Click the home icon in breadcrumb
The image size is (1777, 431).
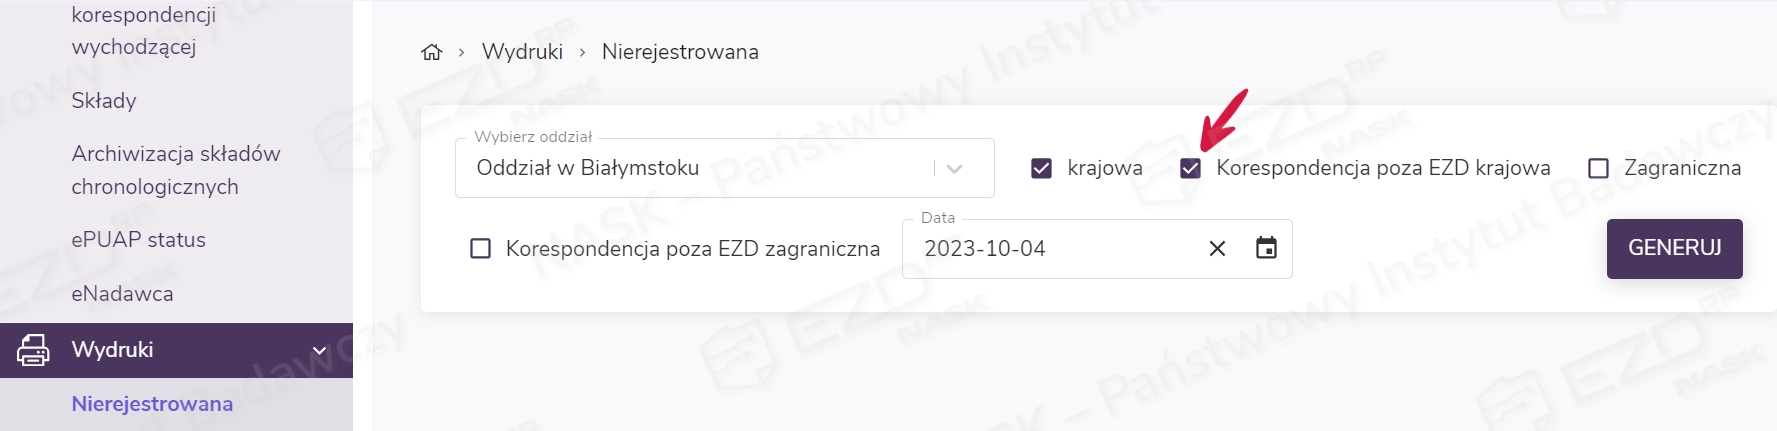click(431, 52)
